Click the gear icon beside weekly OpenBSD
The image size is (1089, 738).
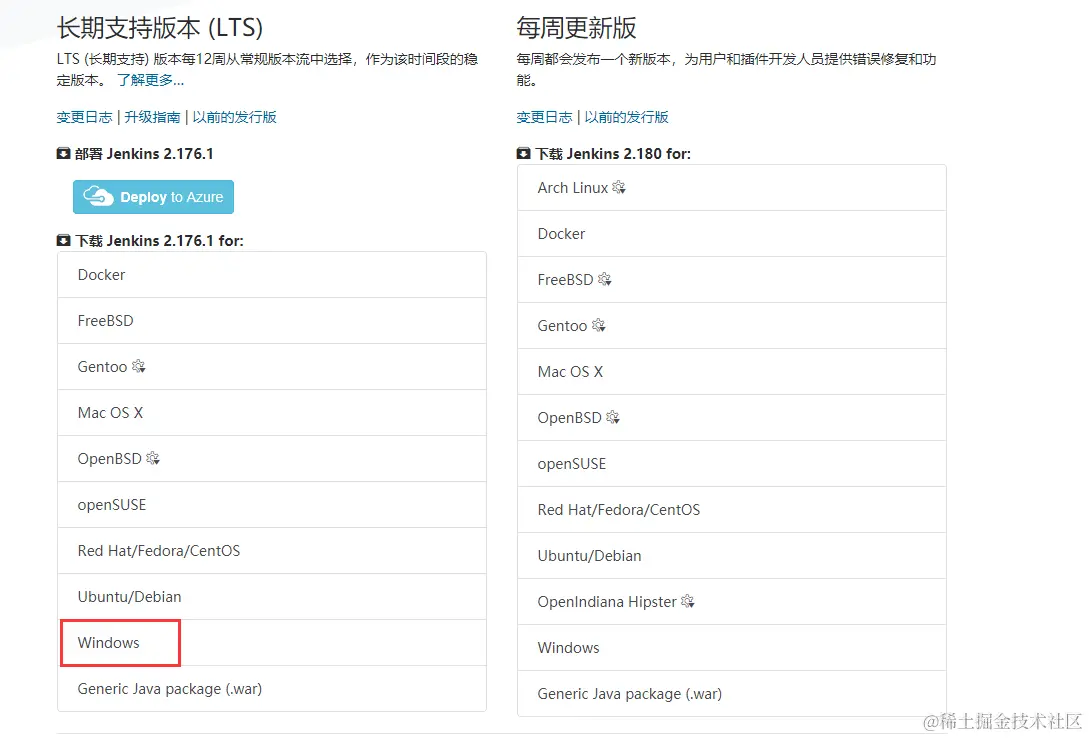[x=613, y=417]
